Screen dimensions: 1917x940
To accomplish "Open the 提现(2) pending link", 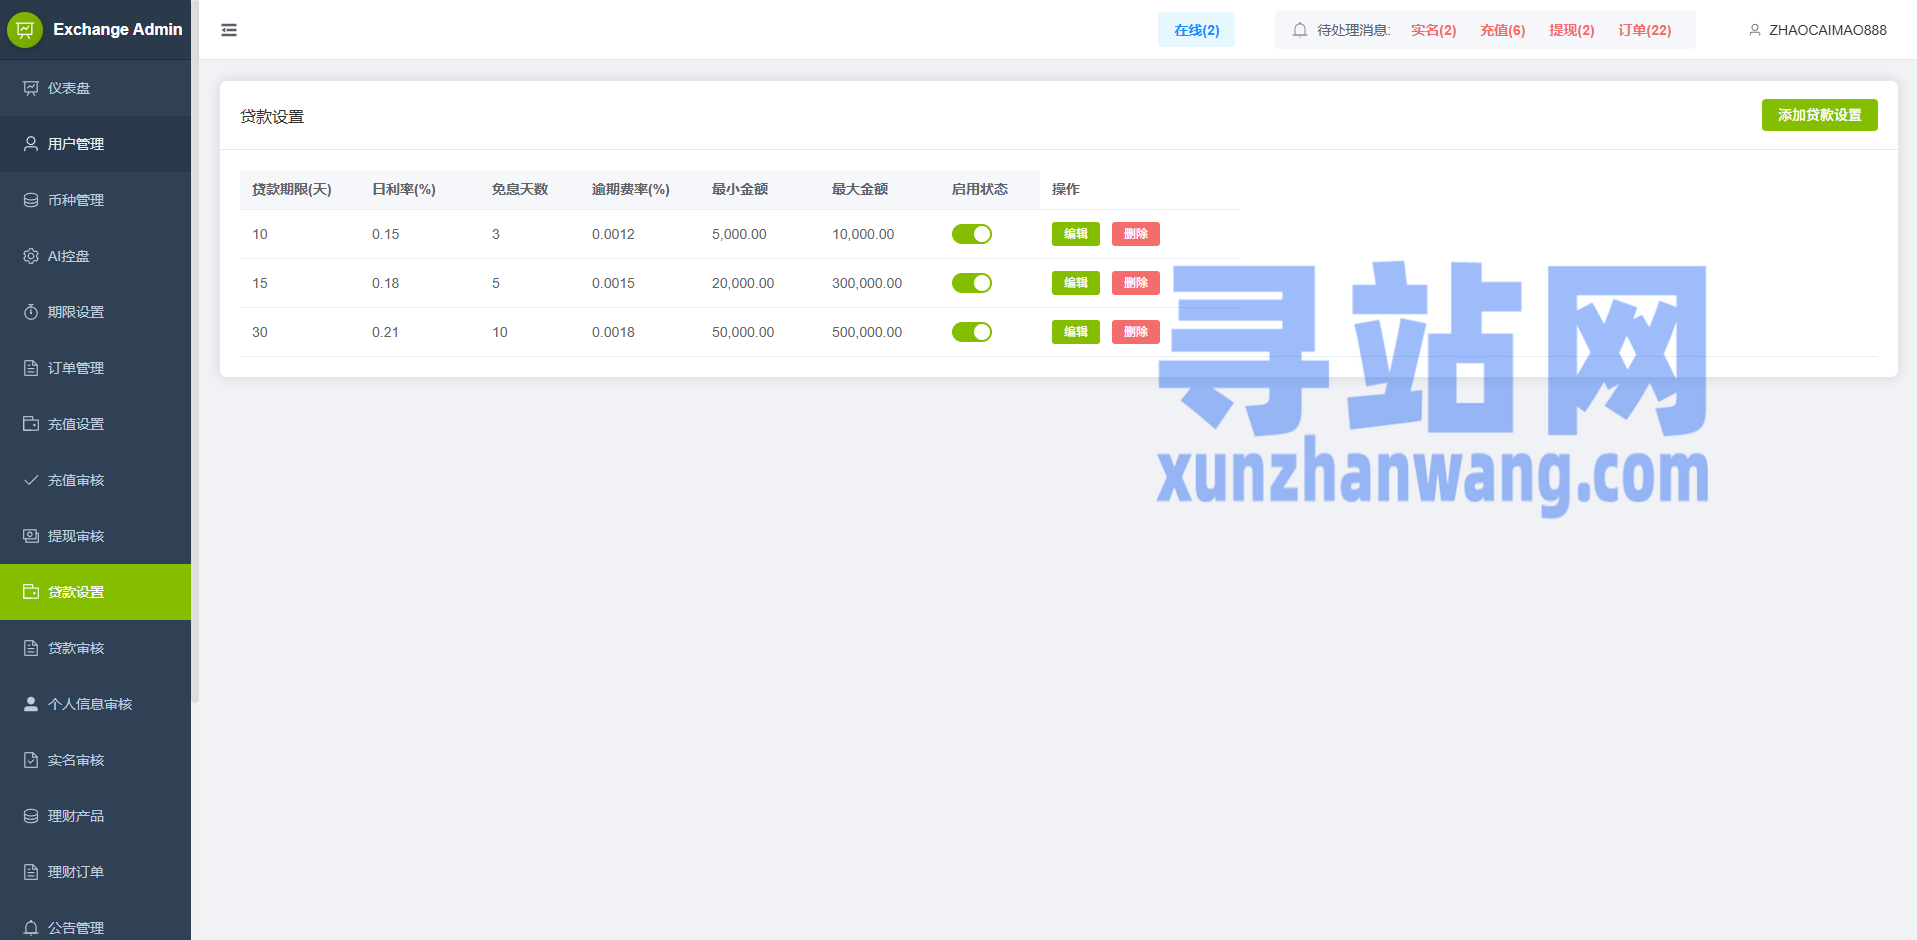I will [1571, 30].
